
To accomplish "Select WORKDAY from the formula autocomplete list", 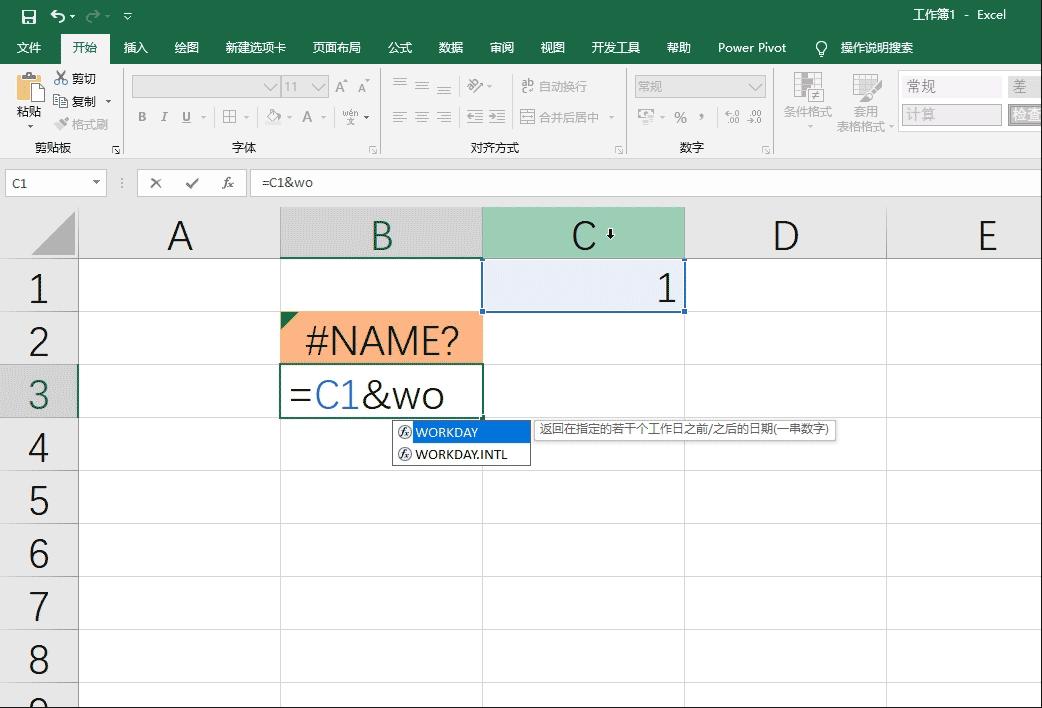I will click(x=444, y=431).
